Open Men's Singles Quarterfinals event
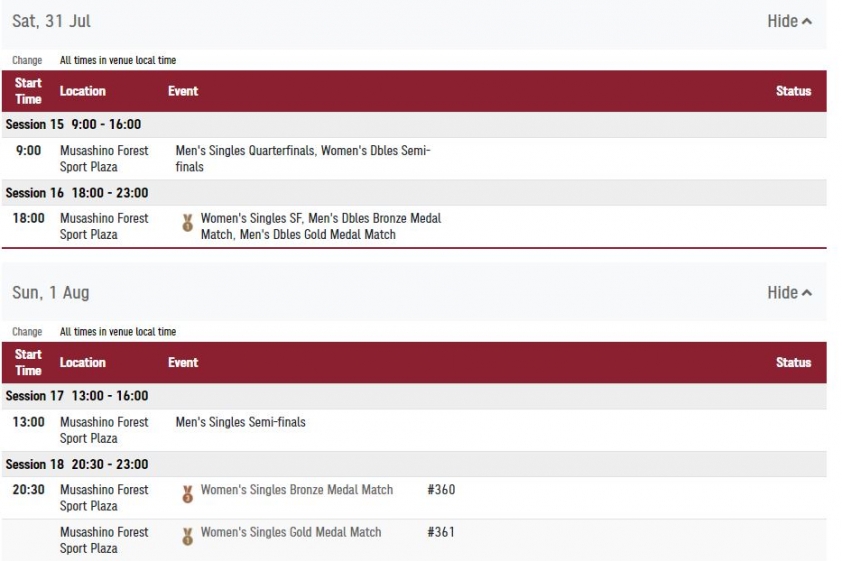 pos(303,158)
